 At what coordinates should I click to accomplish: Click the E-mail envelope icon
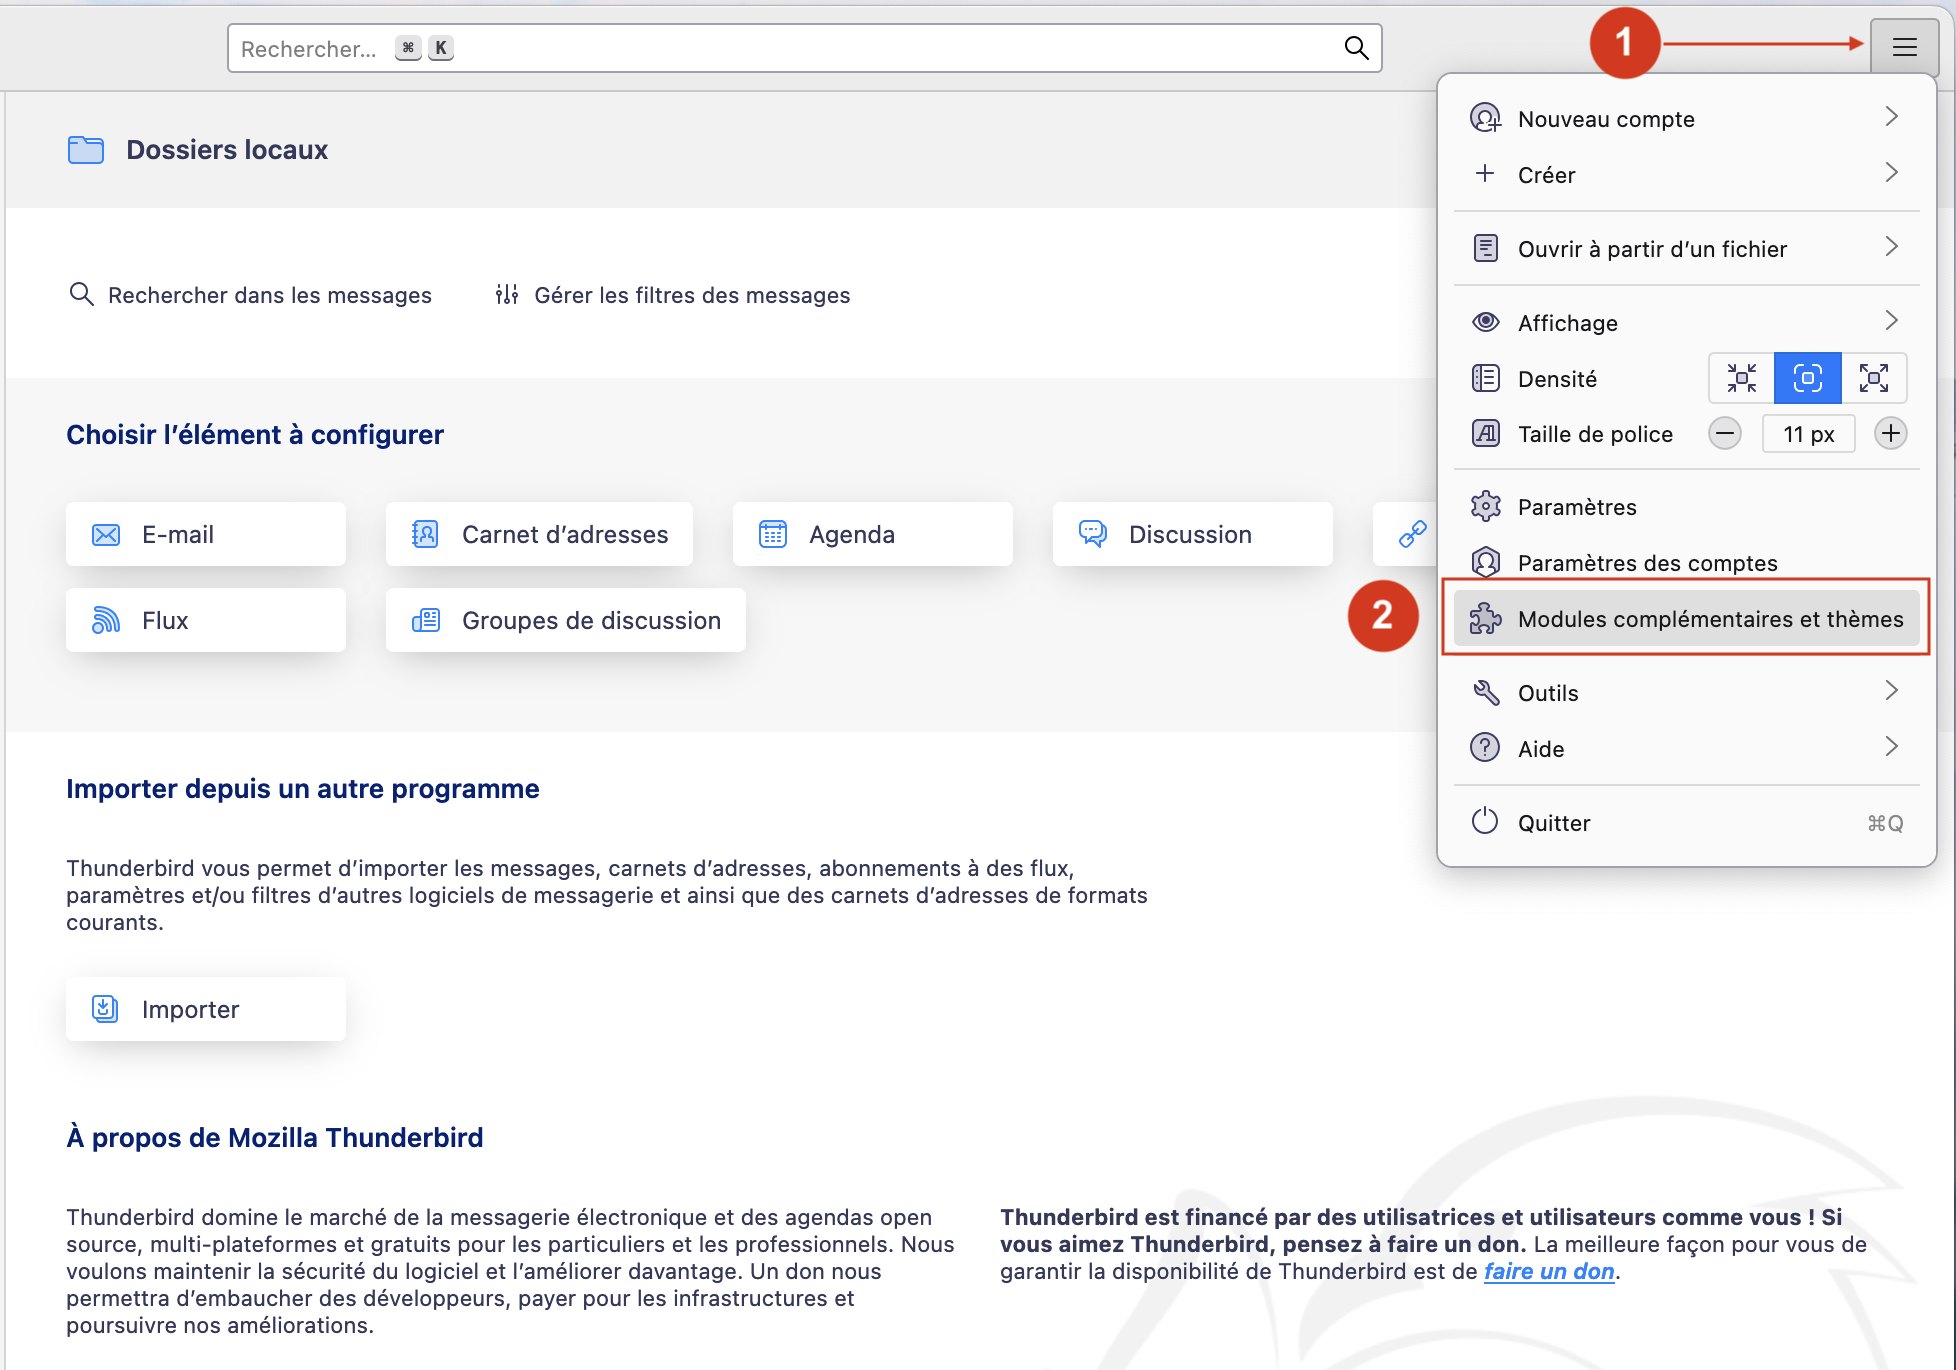pos(106,535)
